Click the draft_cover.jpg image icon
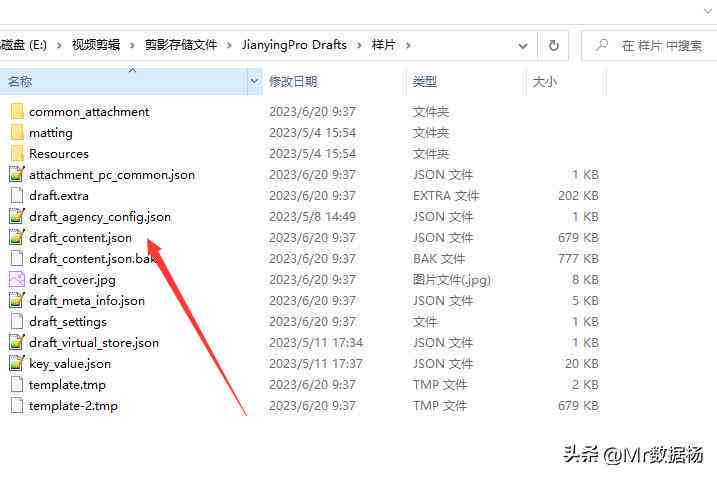This screenshot has width=717, height=477. click(x=17, y=279)
